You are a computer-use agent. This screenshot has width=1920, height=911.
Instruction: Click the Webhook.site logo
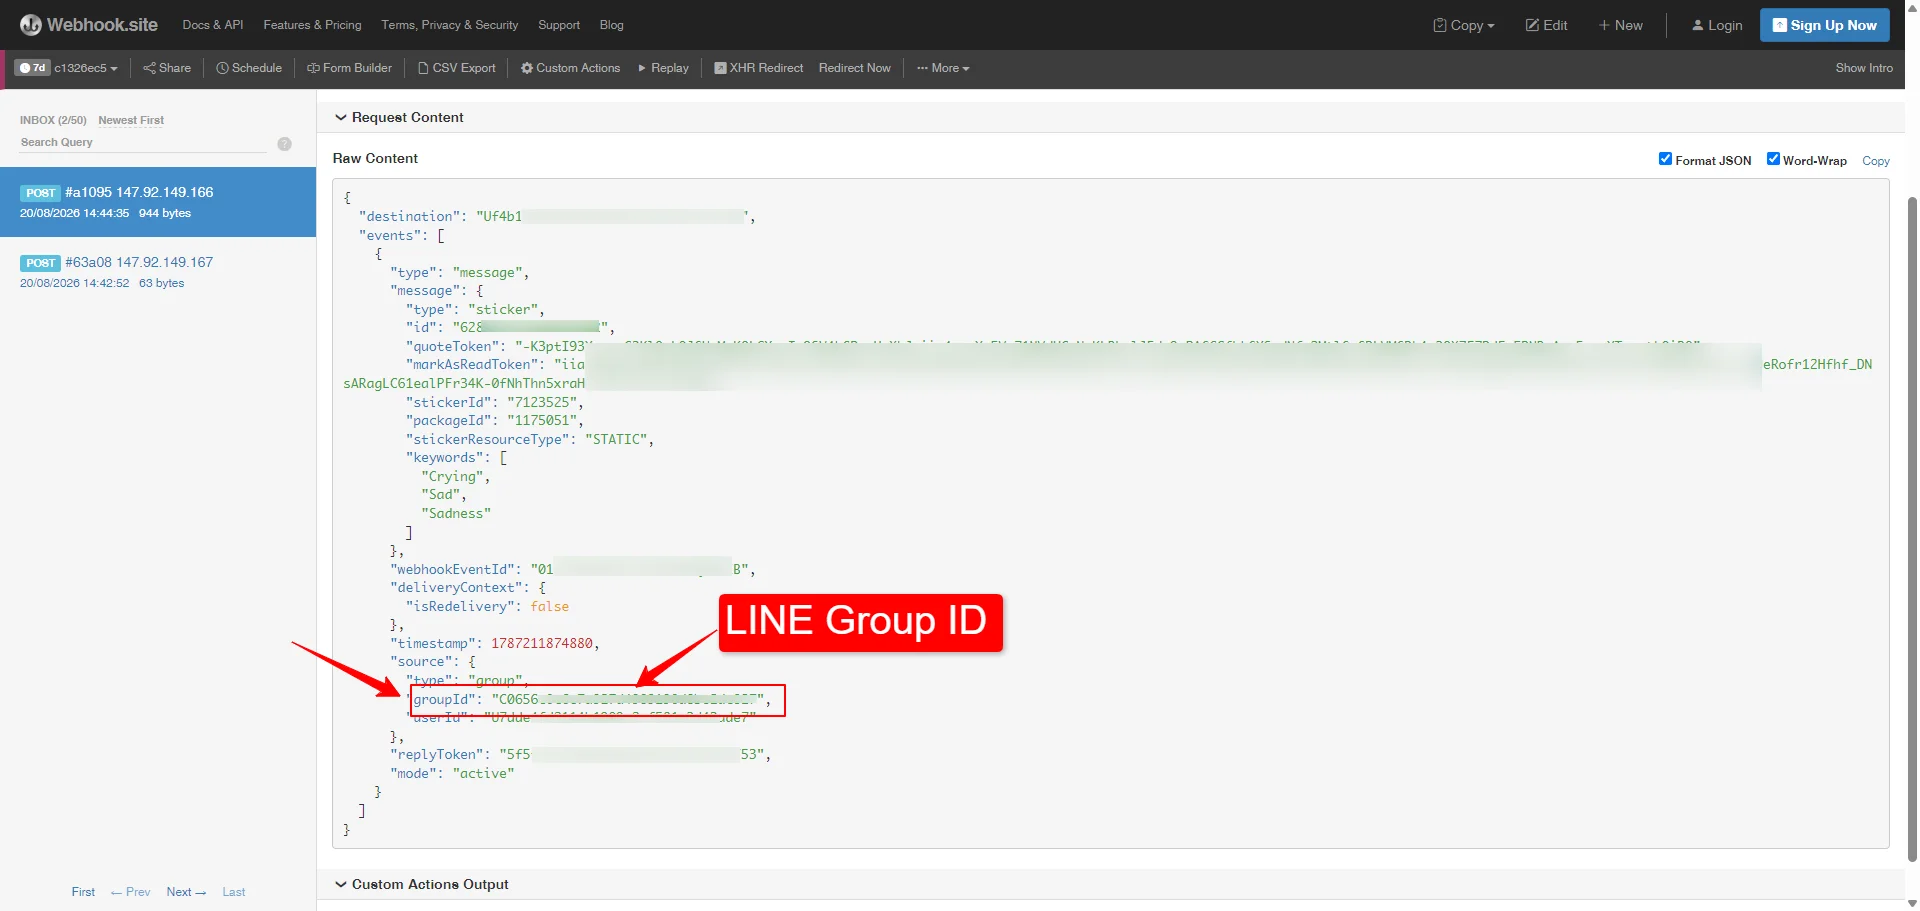click(89, 25)
